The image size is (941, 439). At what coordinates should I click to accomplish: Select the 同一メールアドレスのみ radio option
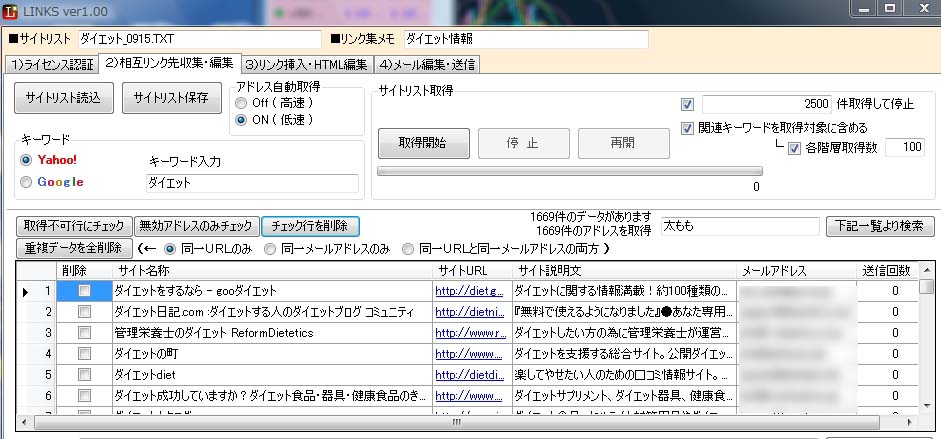click(x=270, y=248)
